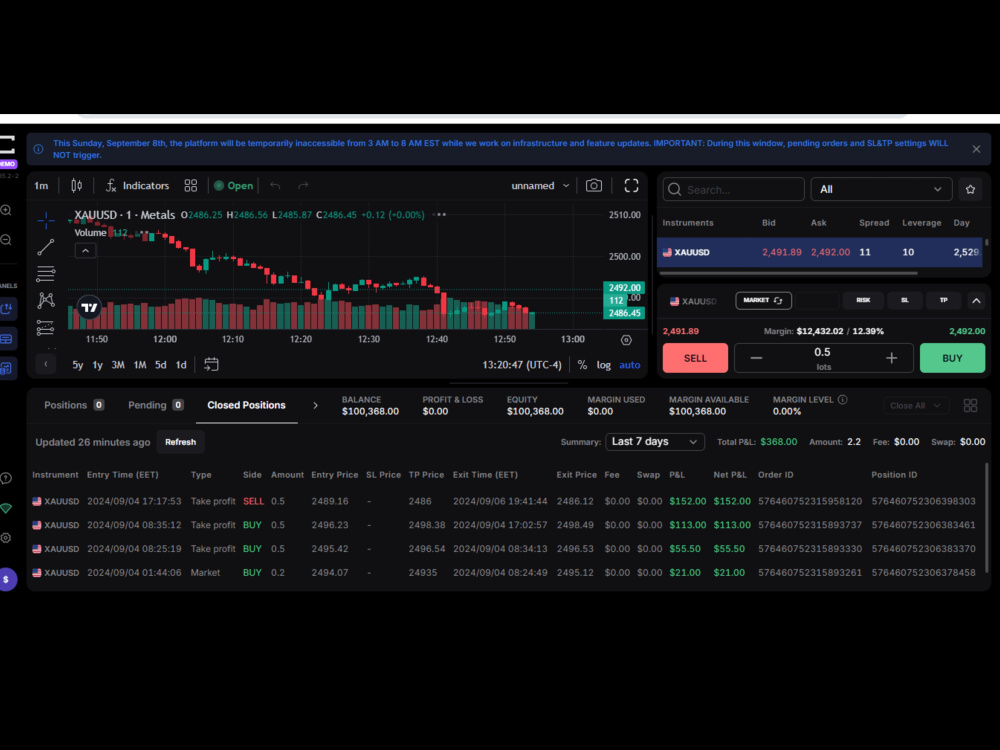Screen dimensions: 1000x750
Task: Enable the RISK option on the order panel
Action: pos(862,299)
